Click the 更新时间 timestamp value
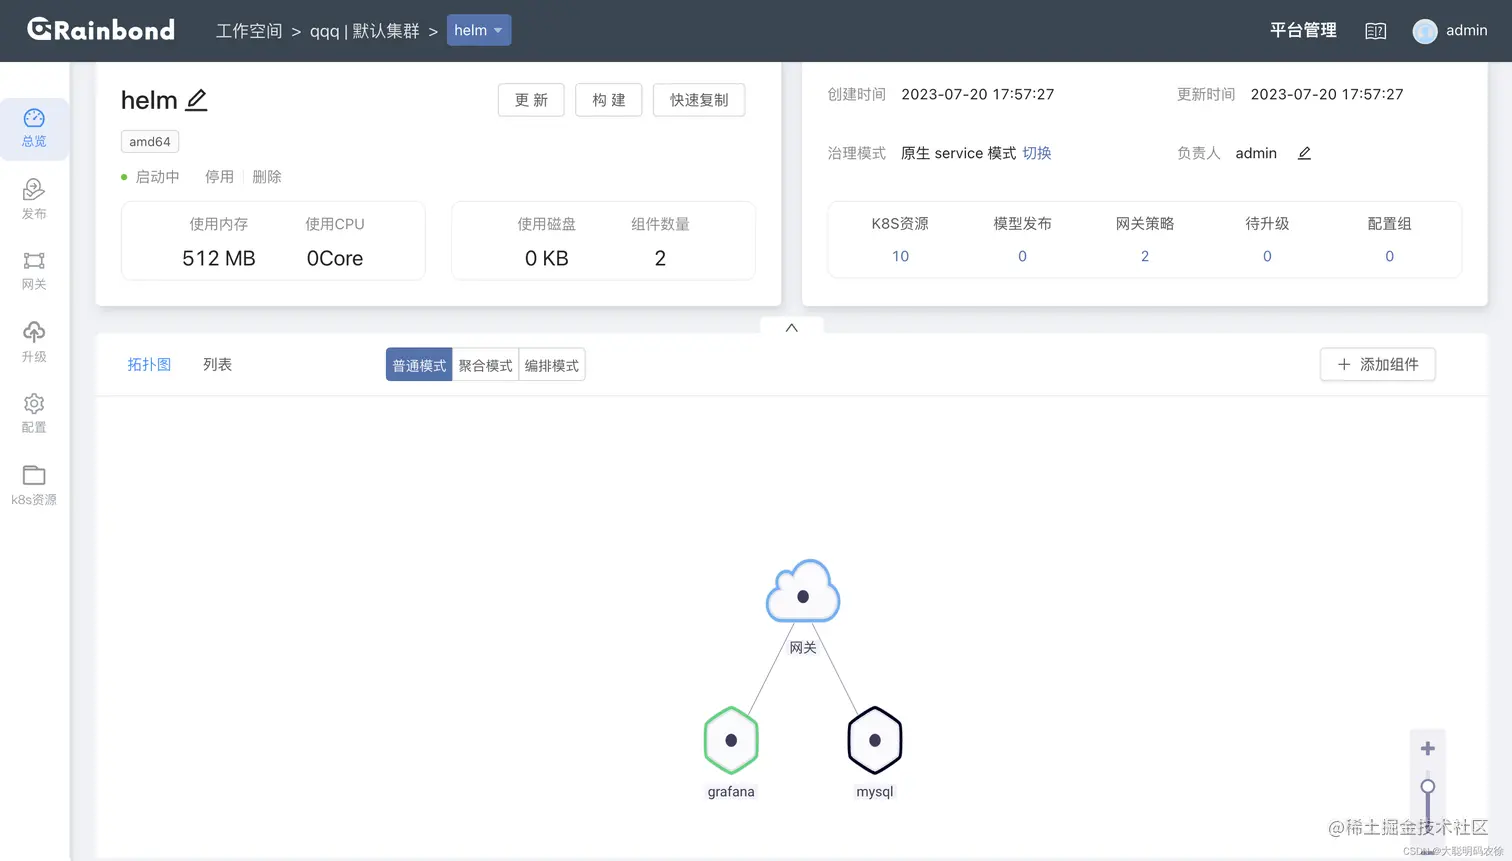Viewport: 1512px width, 861px height. 1327,94
